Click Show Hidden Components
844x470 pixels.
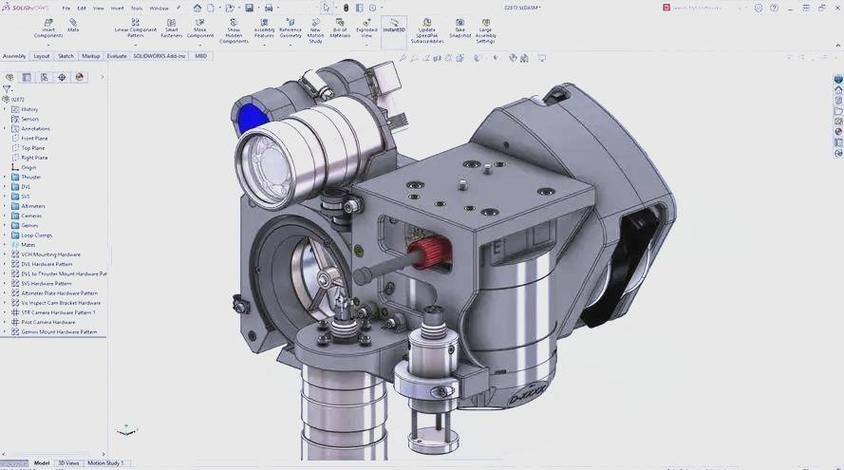[234, 31]
